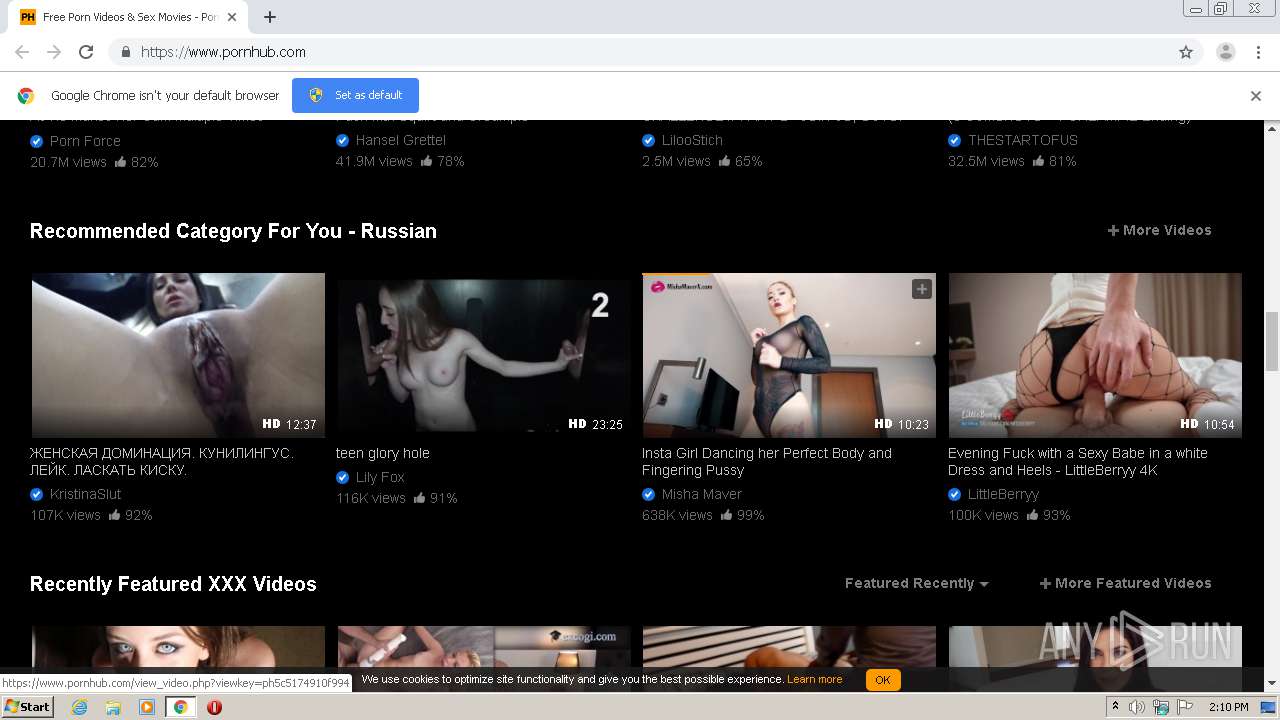Click the verified badge beside Misha Maver
Viewport: 1280px width, 720px height.
(x=649, y=494)
